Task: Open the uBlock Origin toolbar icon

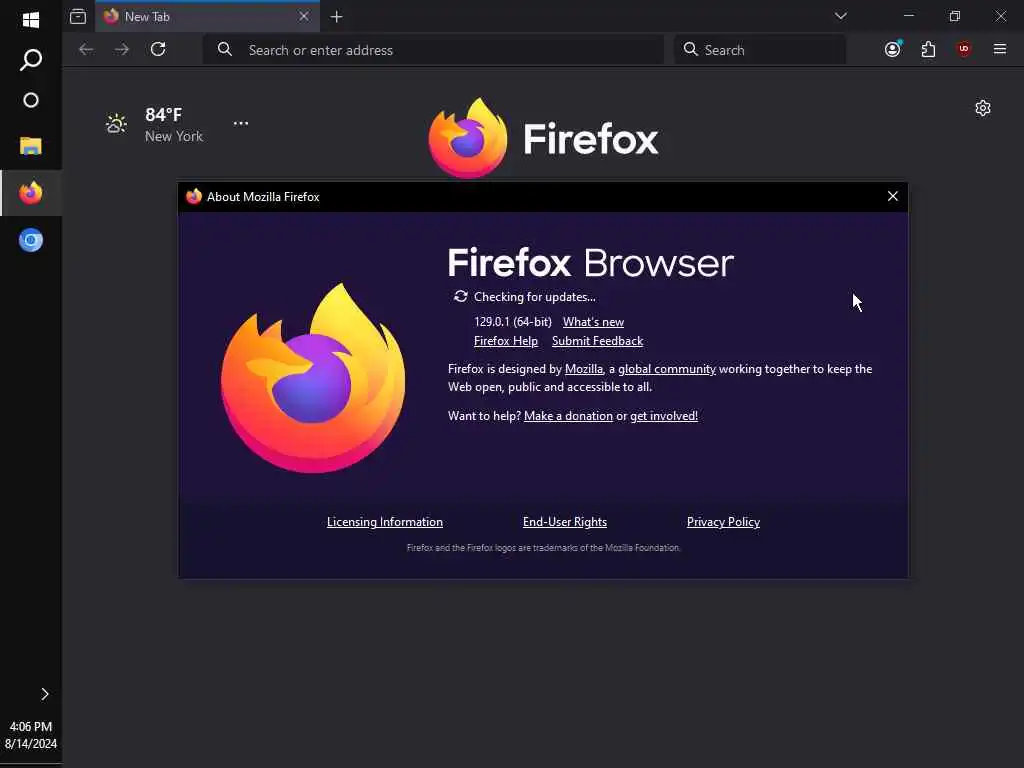Action: tap(964, 49)
